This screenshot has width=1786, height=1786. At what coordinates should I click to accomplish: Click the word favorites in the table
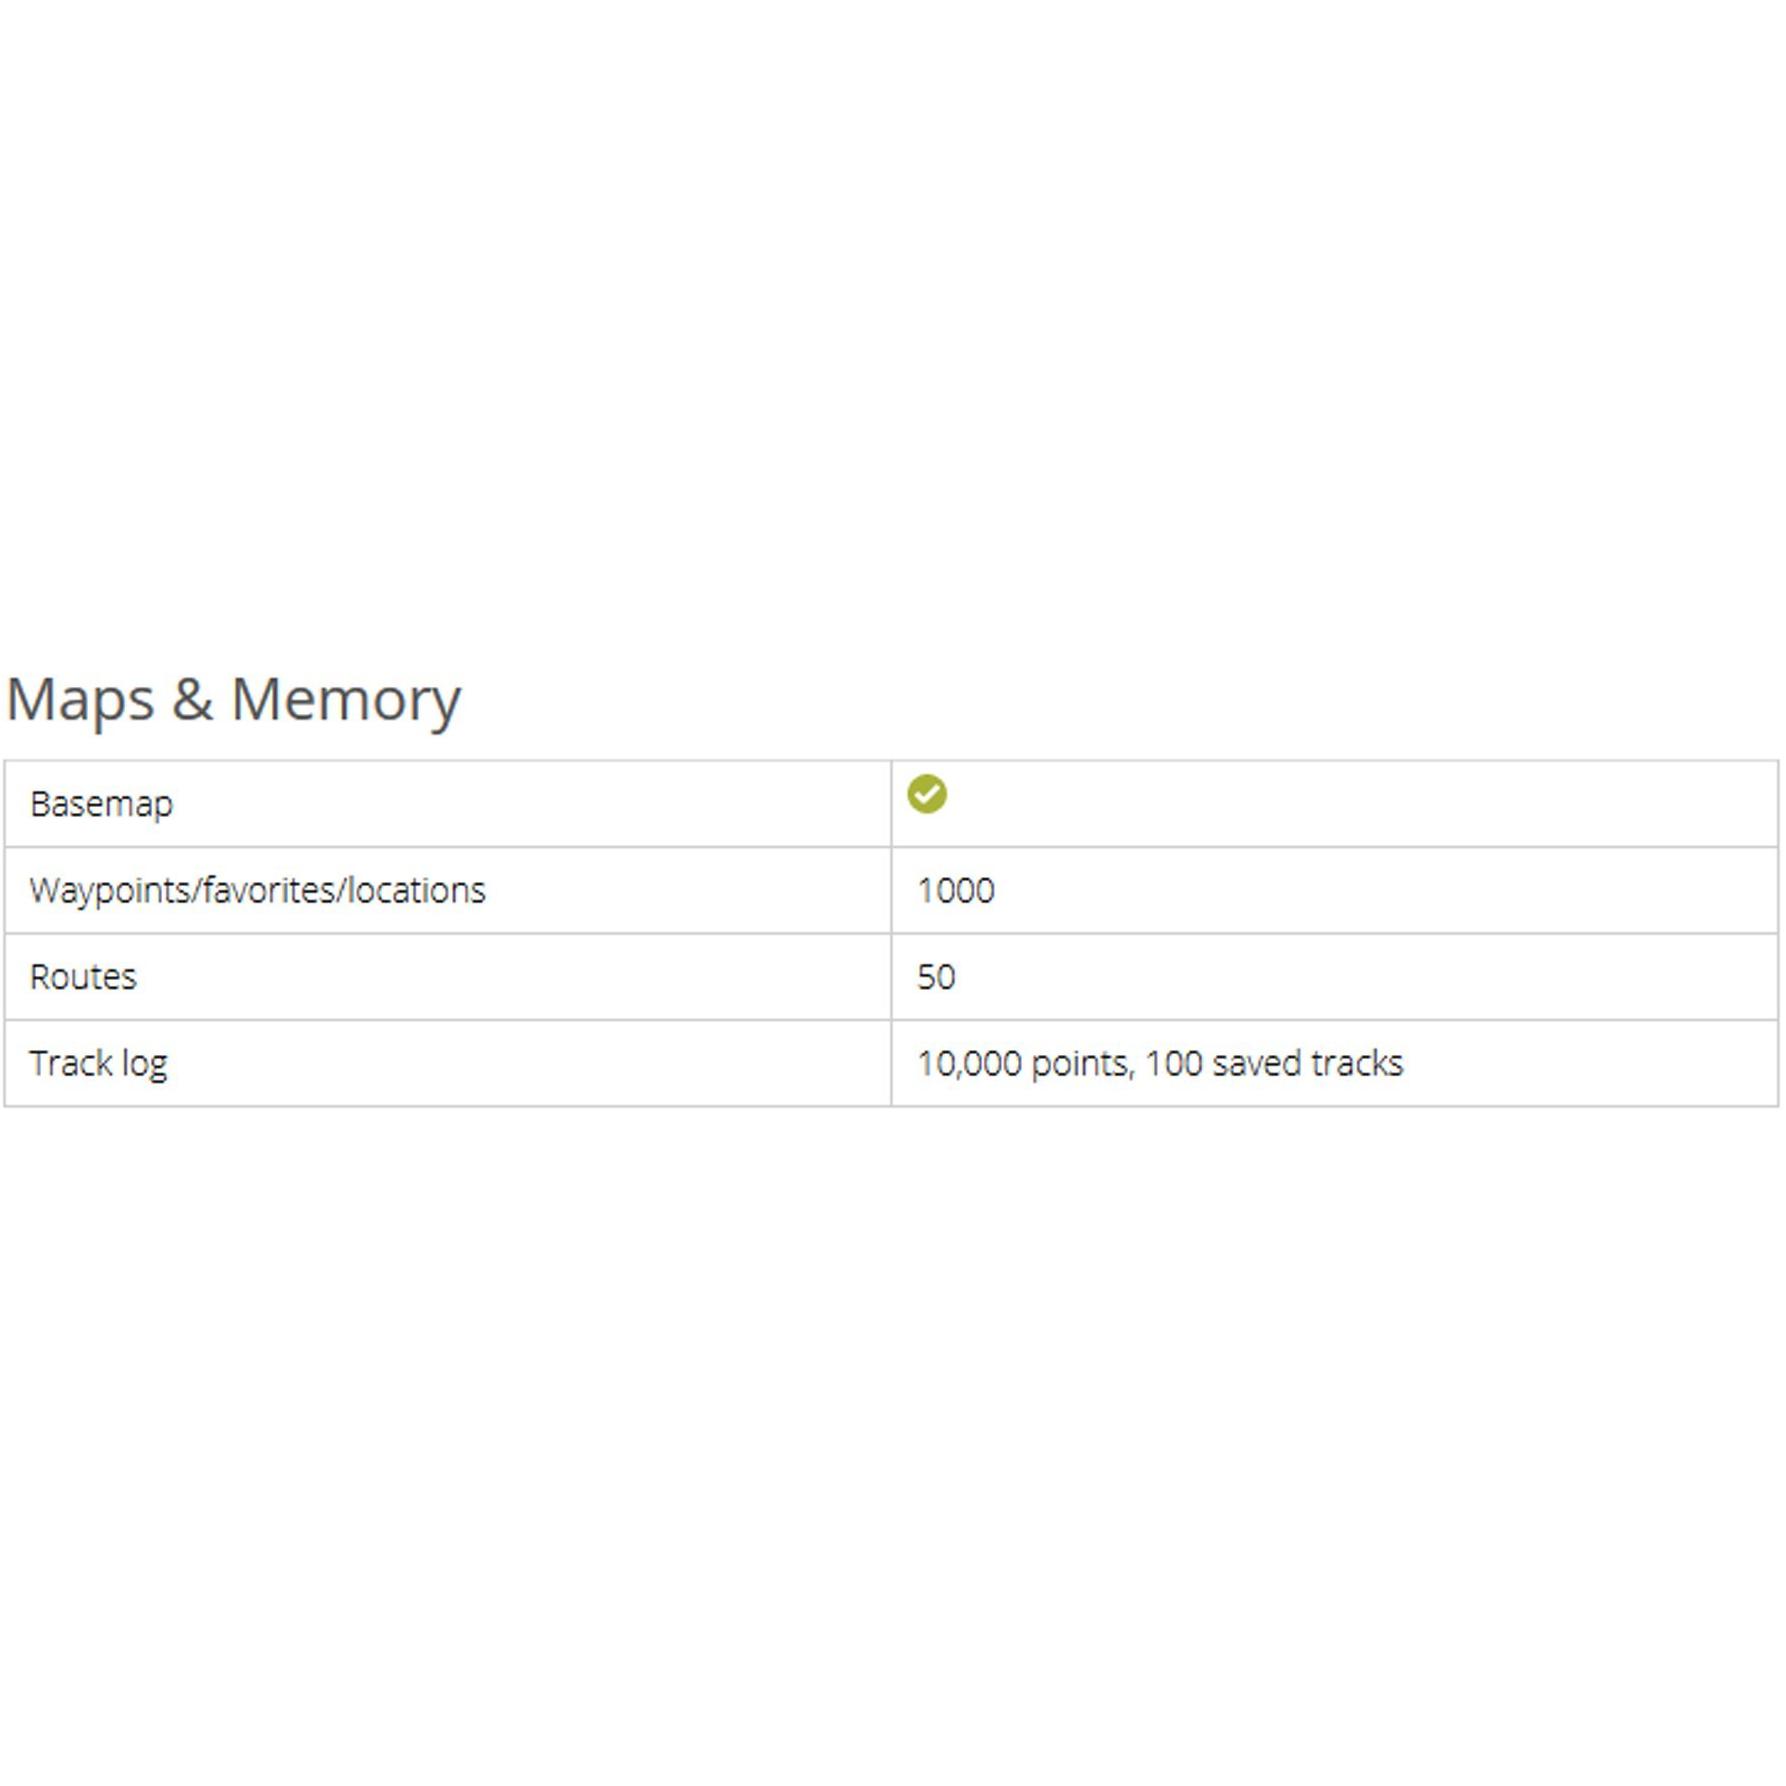pyautogui.click(x=271, y=891)
